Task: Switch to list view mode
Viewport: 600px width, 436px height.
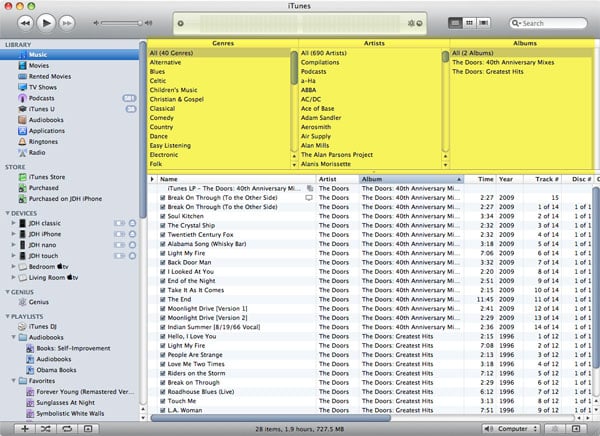Action: [455, 23]
